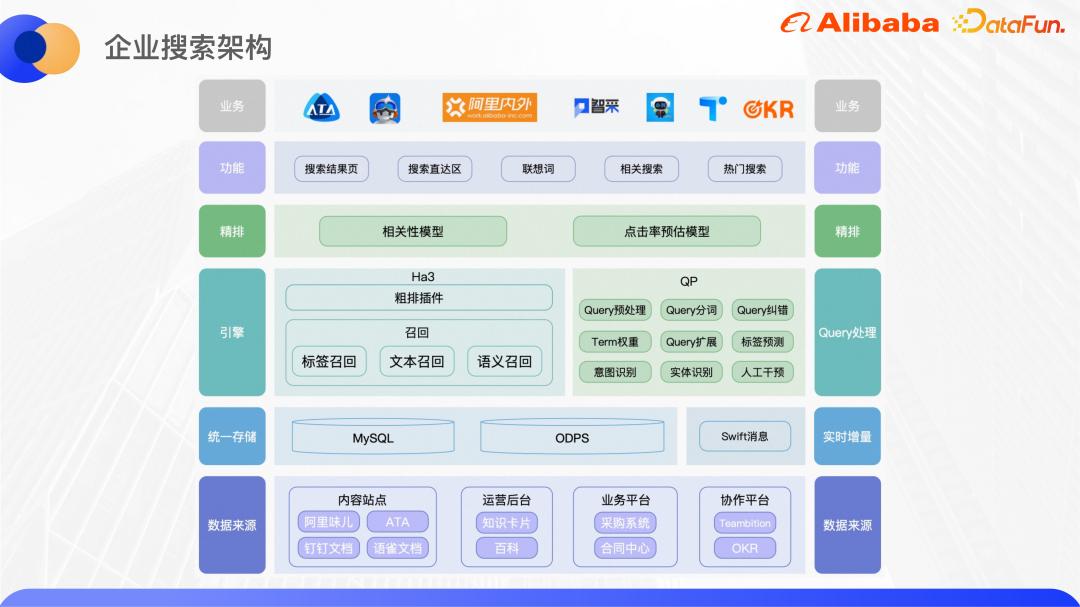Viewport: 1080px width, 607px height.
Task: Open the OKR business icon
Action: pos(768,106)
